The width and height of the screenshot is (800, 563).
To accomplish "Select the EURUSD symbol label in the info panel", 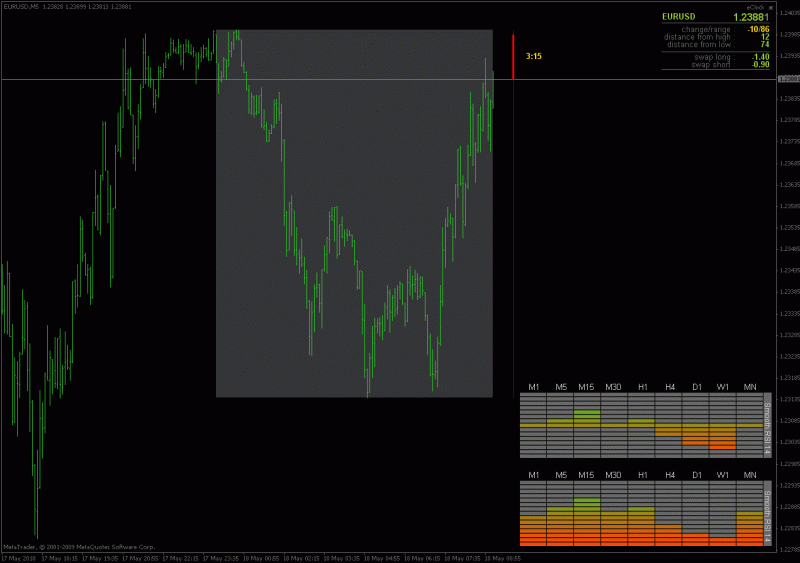I will pyautogui.click(x=679, y=17).
